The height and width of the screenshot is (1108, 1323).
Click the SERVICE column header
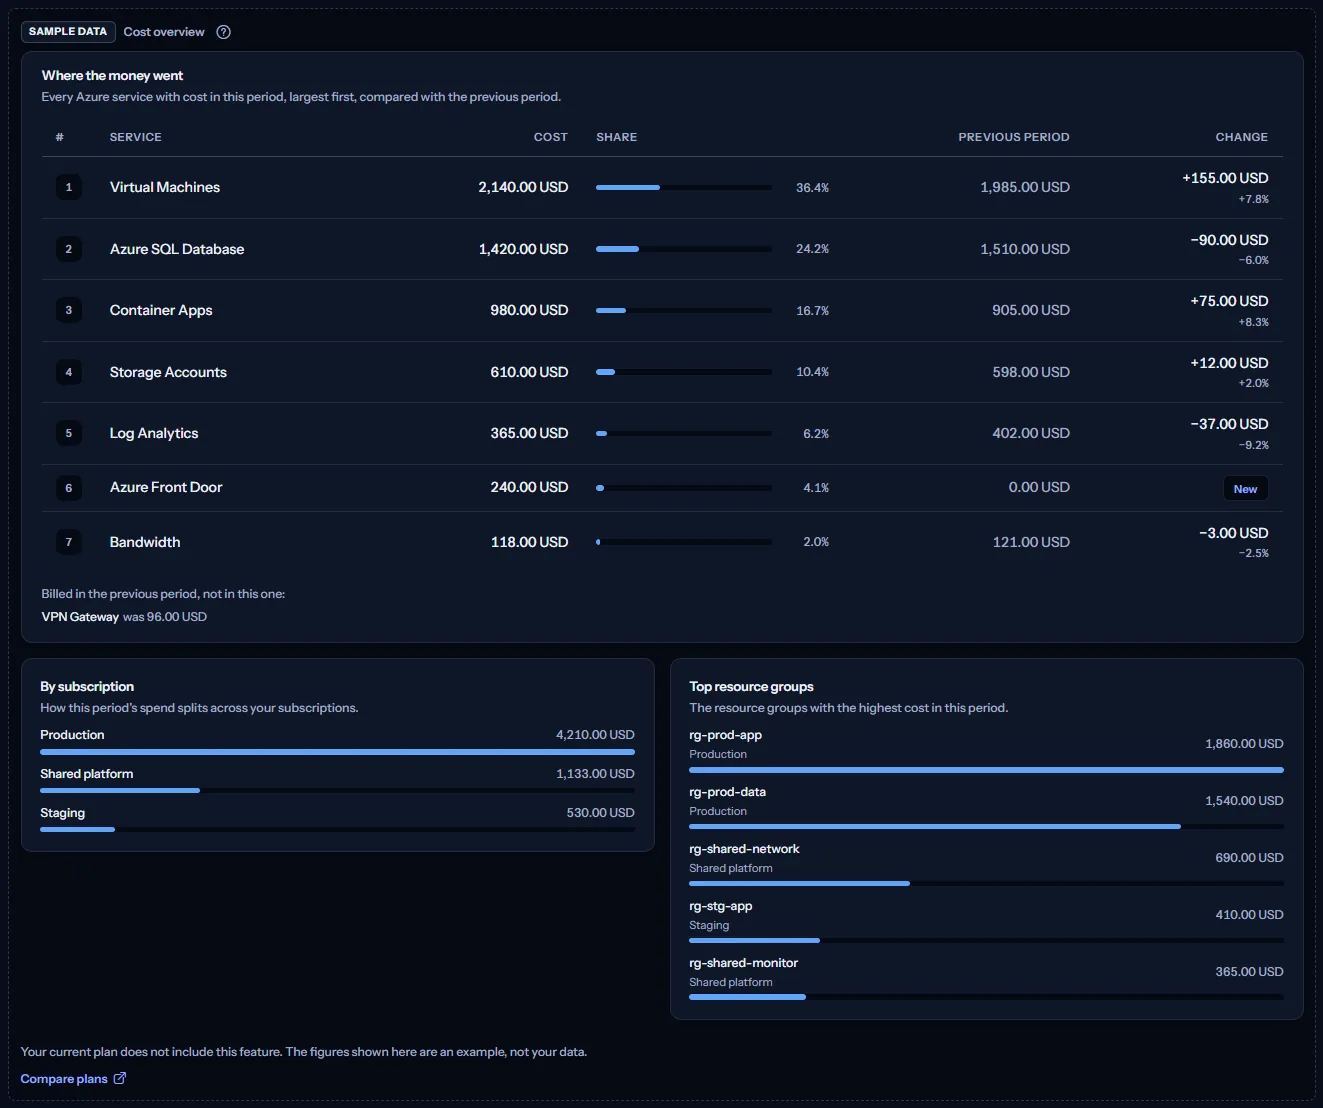tap(136, 137)
